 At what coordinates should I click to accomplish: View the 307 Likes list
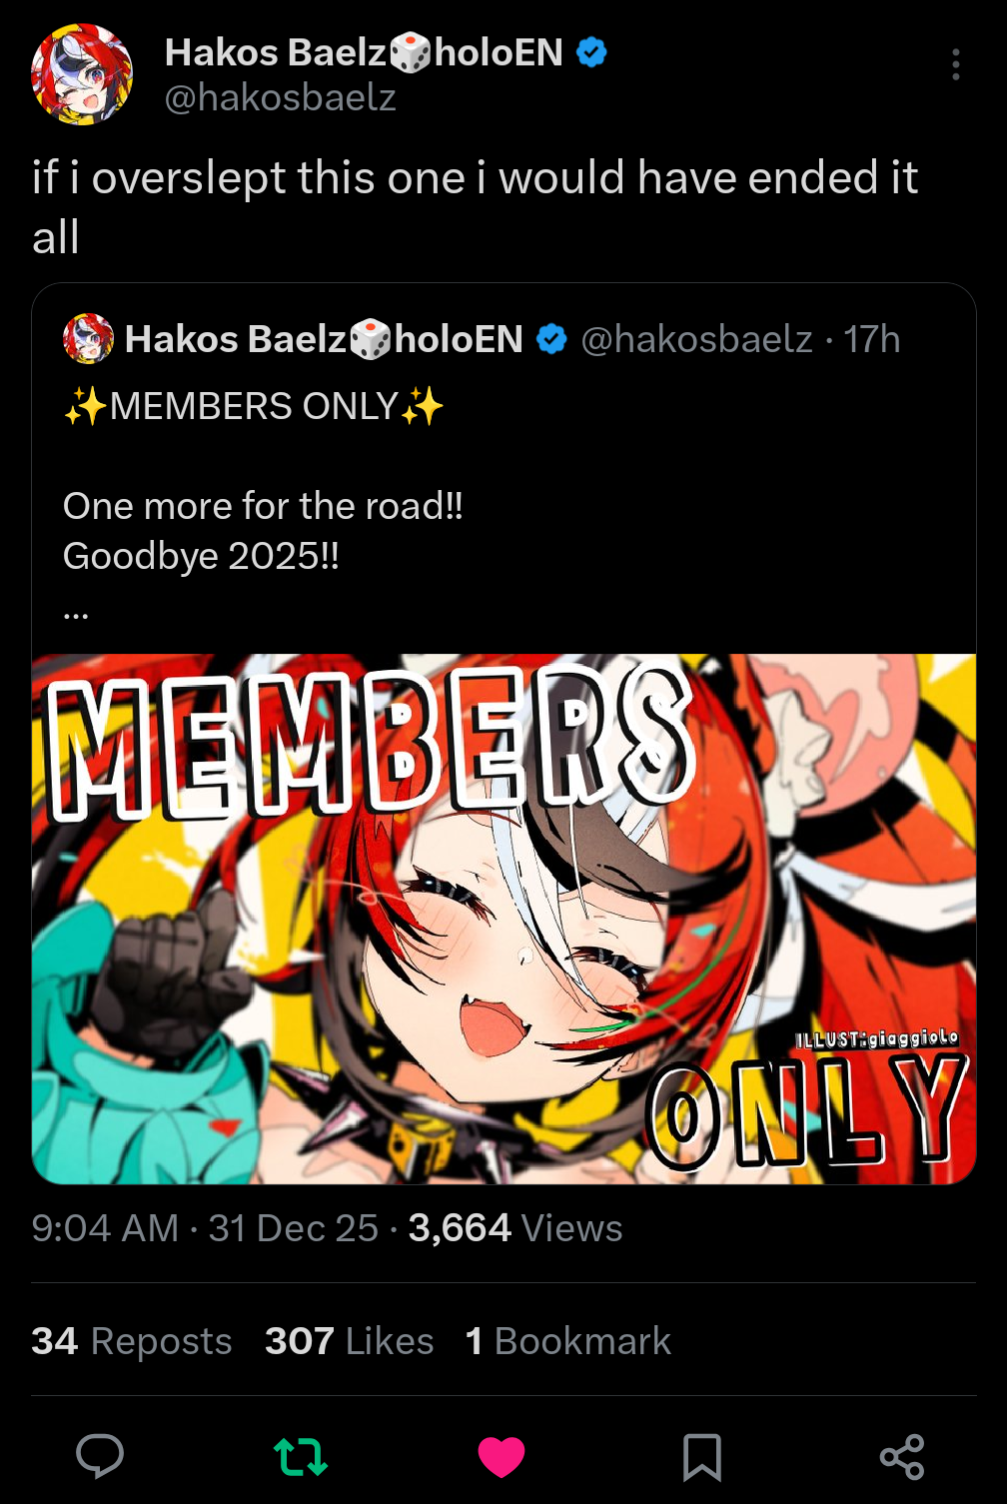349,1341
